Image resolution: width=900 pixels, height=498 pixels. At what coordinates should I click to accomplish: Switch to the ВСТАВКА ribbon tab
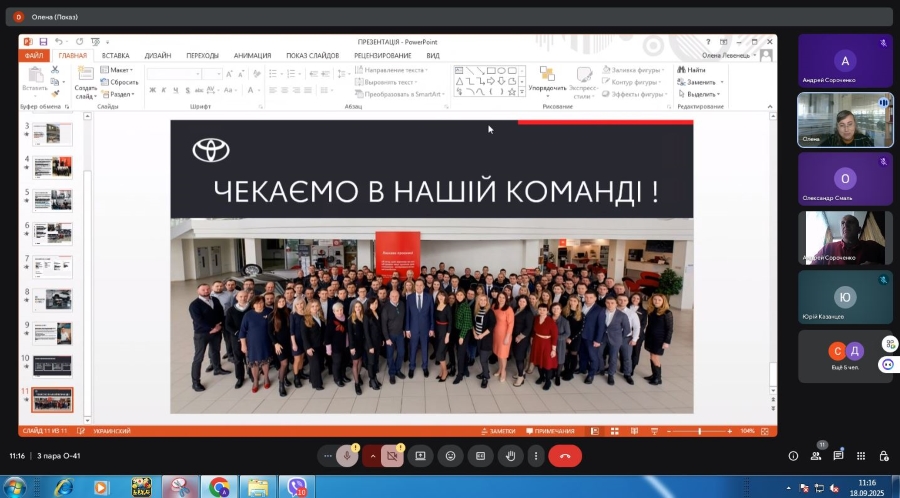pyautogui.click(x=115, y=56)
